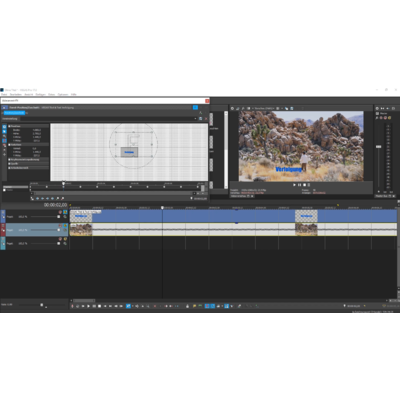This screenshot has height=400, width=400.
Task: Play the main timeline from the transport bar
Action: point(88,306)
